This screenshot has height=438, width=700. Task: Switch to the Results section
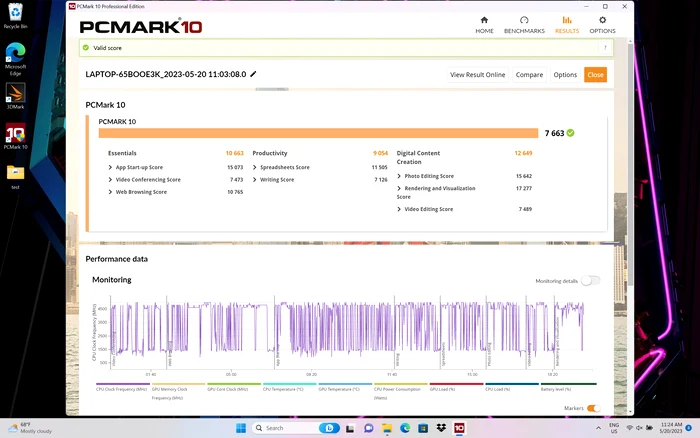coord(567,25)
